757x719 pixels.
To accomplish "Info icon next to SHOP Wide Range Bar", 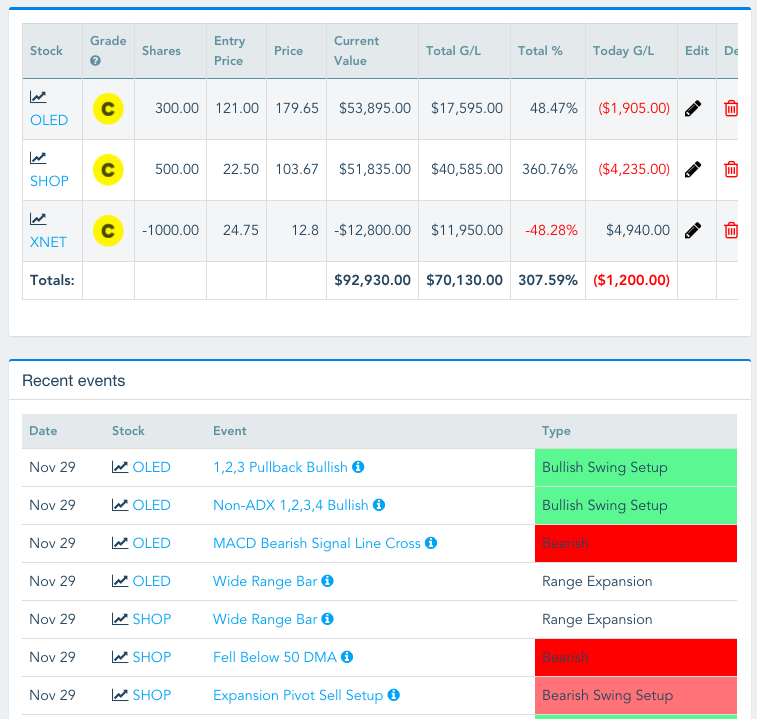I will pos(327,619).
